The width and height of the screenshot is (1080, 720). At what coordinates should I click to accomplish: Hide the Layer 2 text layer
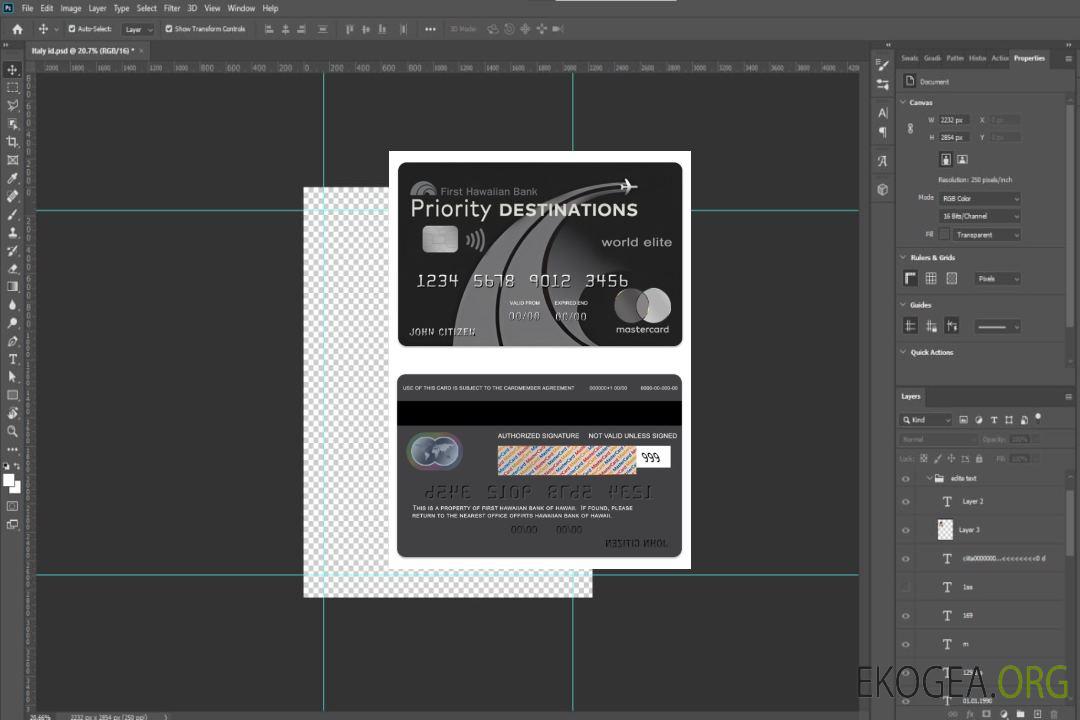[x=906, y=502]
